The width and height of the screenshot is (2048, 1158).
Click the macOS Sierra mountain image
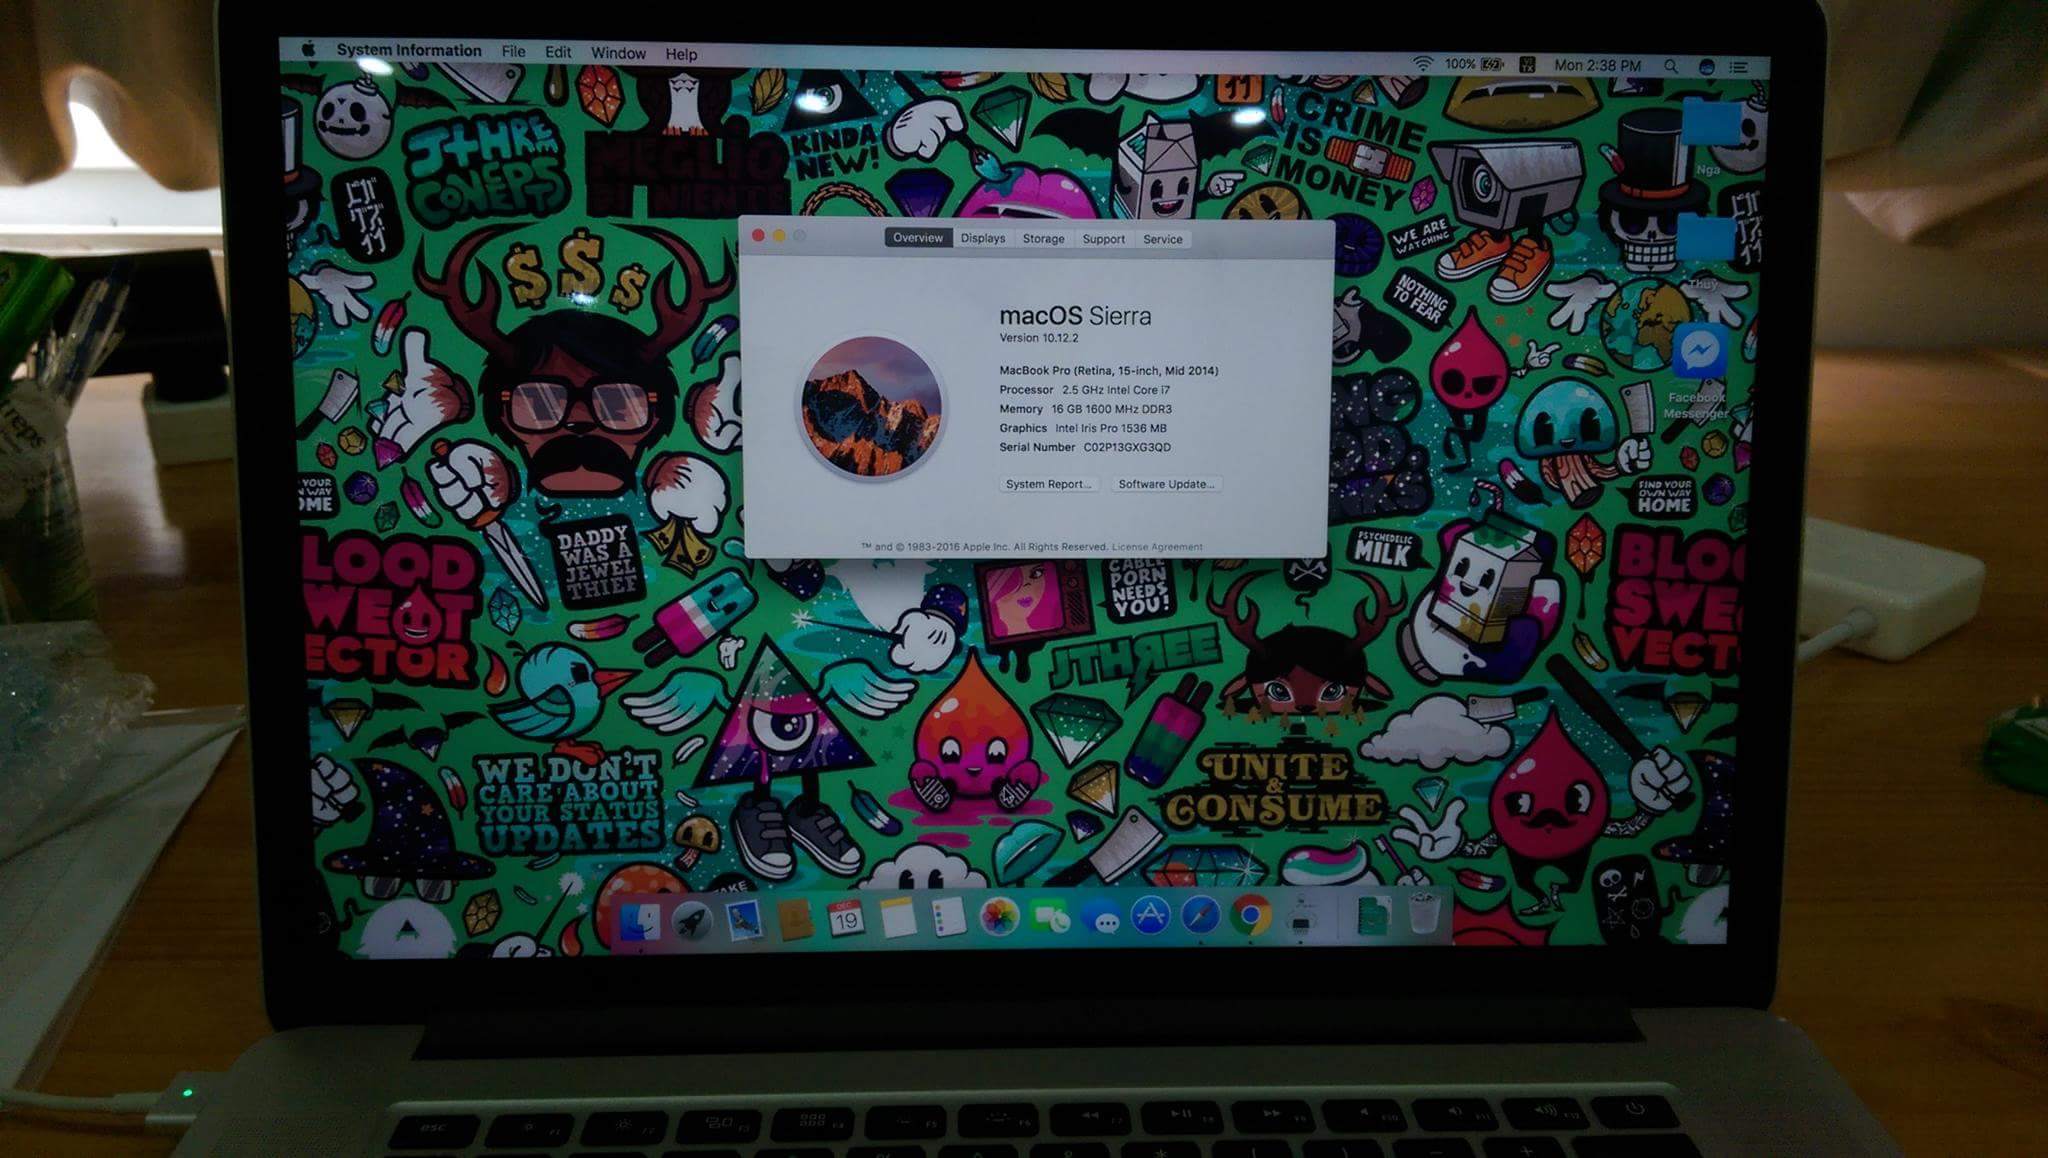tap(872, 406)
